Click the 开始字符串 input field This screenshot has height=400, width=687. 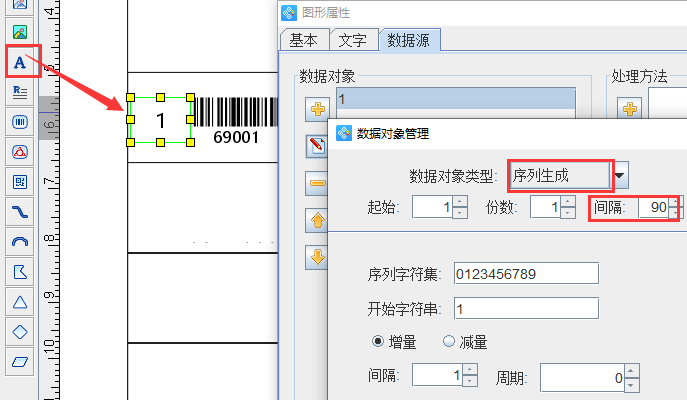526,309
